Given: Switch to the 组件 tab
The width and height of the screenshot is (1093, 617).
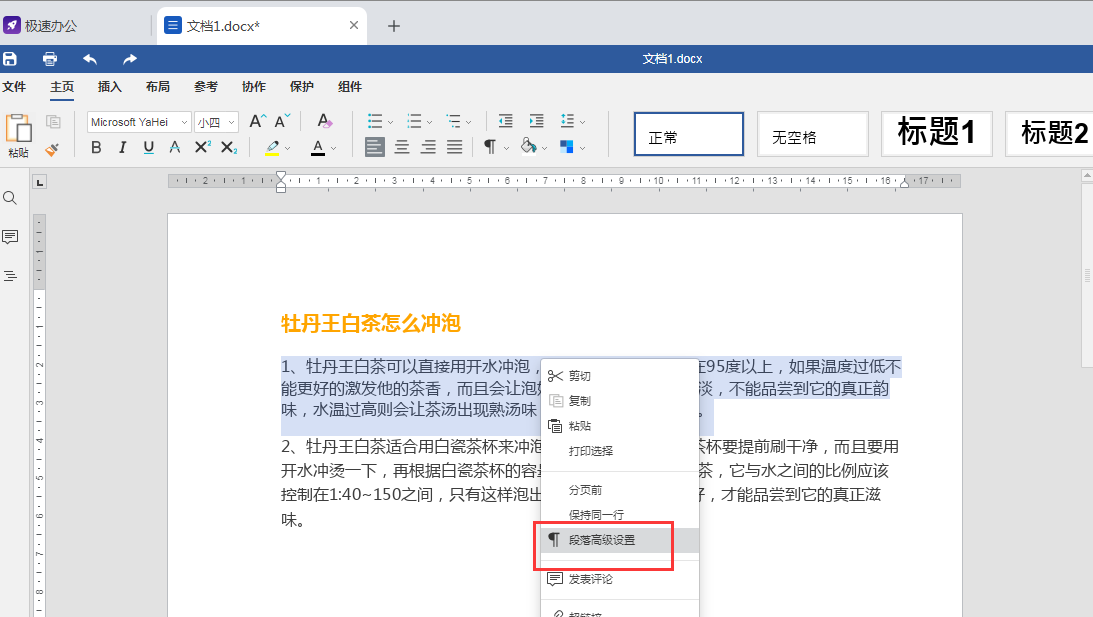Looking at the screenshot, I should coord(350,87).
